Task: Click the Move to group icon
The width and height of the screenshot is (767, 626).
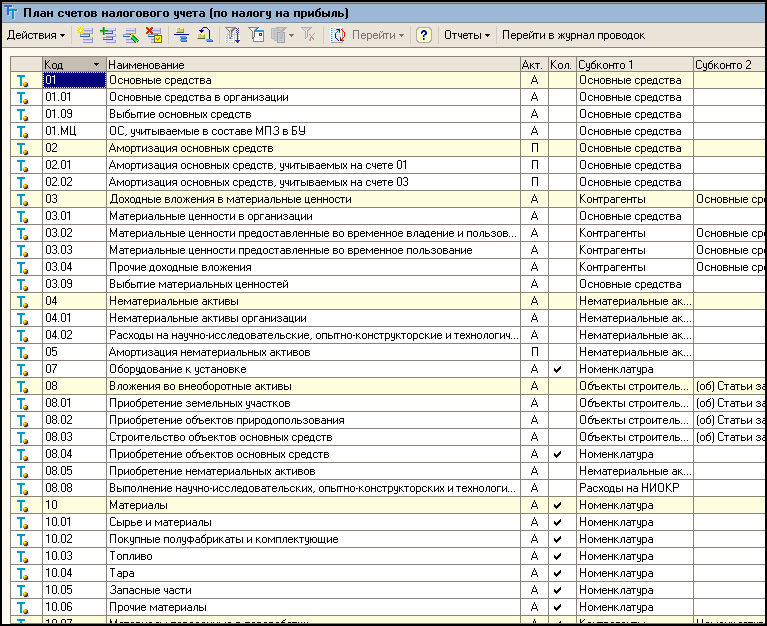Action: pyautogui.click(x=204, y=35)
